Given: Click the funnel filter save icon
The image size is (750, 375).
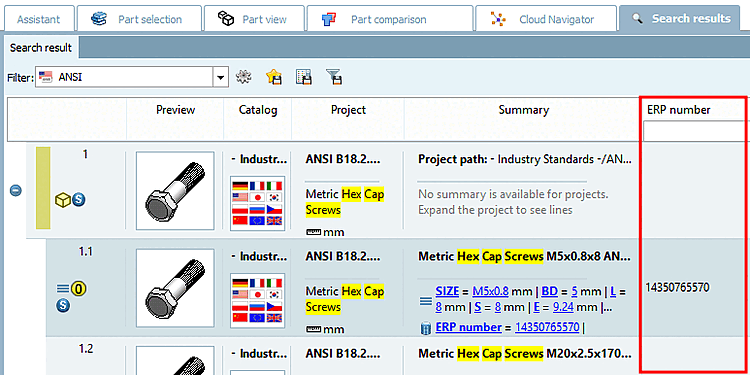Looking at the screenshot, I should coord(334,77).
